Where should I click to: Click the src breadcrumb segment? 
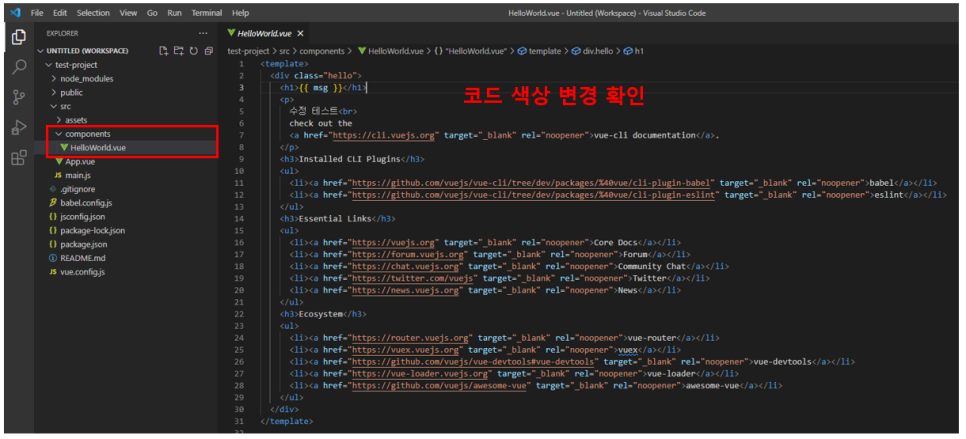[285, 52]
